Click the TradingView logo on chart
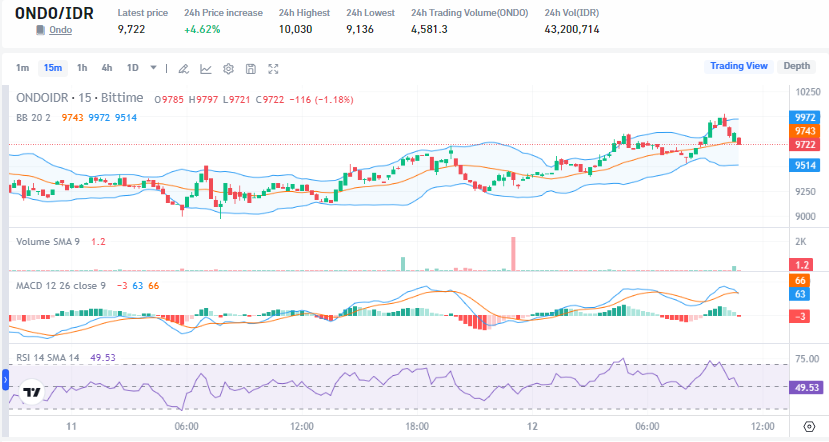Viewport: 829px width, 442px height. pyautogui.click(x=32, y=392)
